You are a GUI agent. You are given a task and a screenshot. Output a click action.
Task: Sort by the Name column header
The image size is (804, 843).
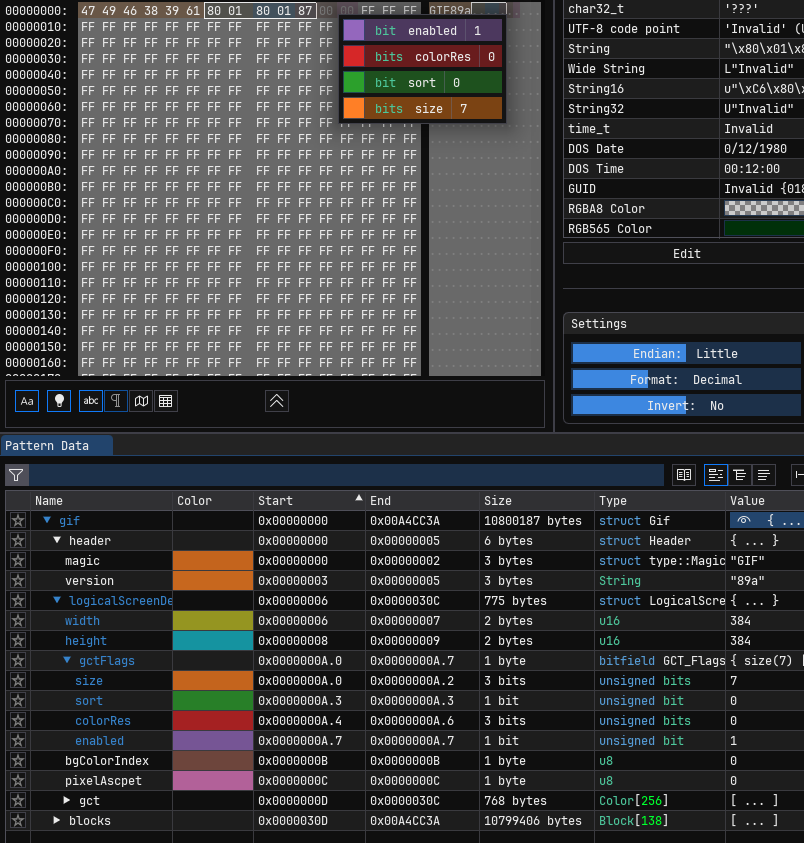[102, 501]
